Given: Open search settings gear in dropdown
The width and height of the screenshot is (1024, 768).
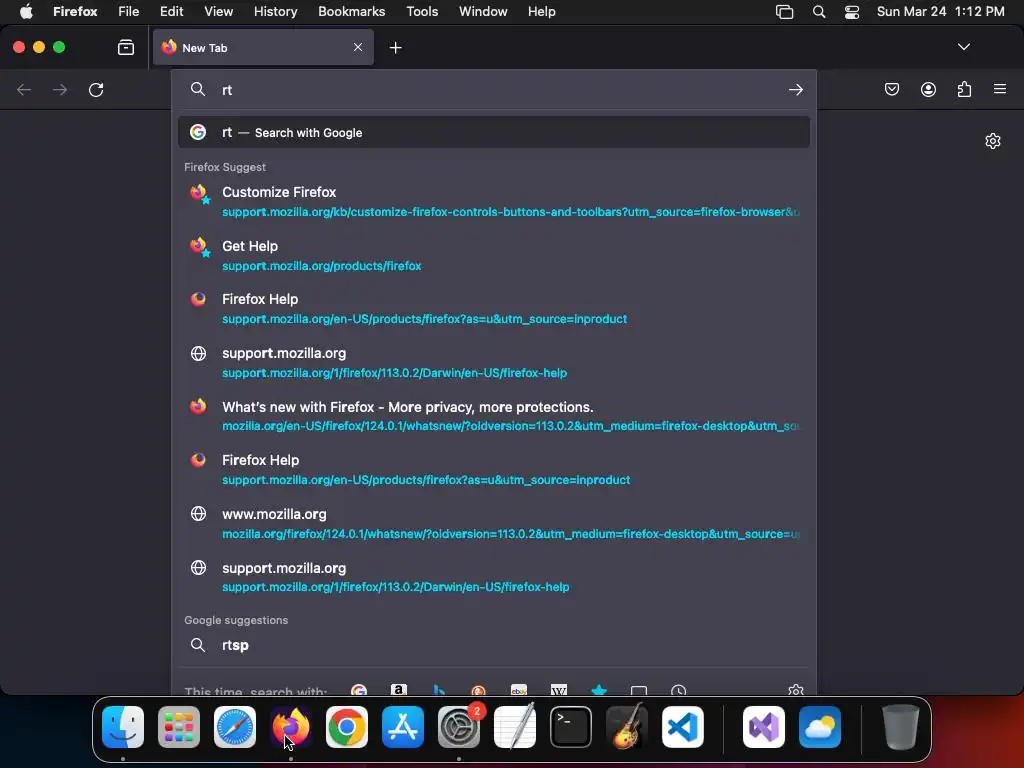Looking at the screenshot, I should point(795,690).
